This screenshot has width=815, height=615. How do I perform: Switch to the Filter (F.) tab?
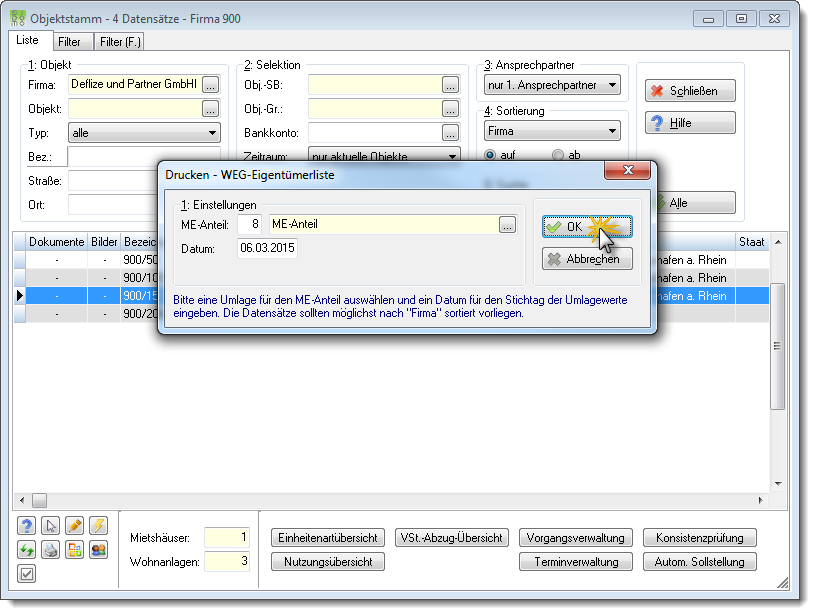(x=120, y=42)
